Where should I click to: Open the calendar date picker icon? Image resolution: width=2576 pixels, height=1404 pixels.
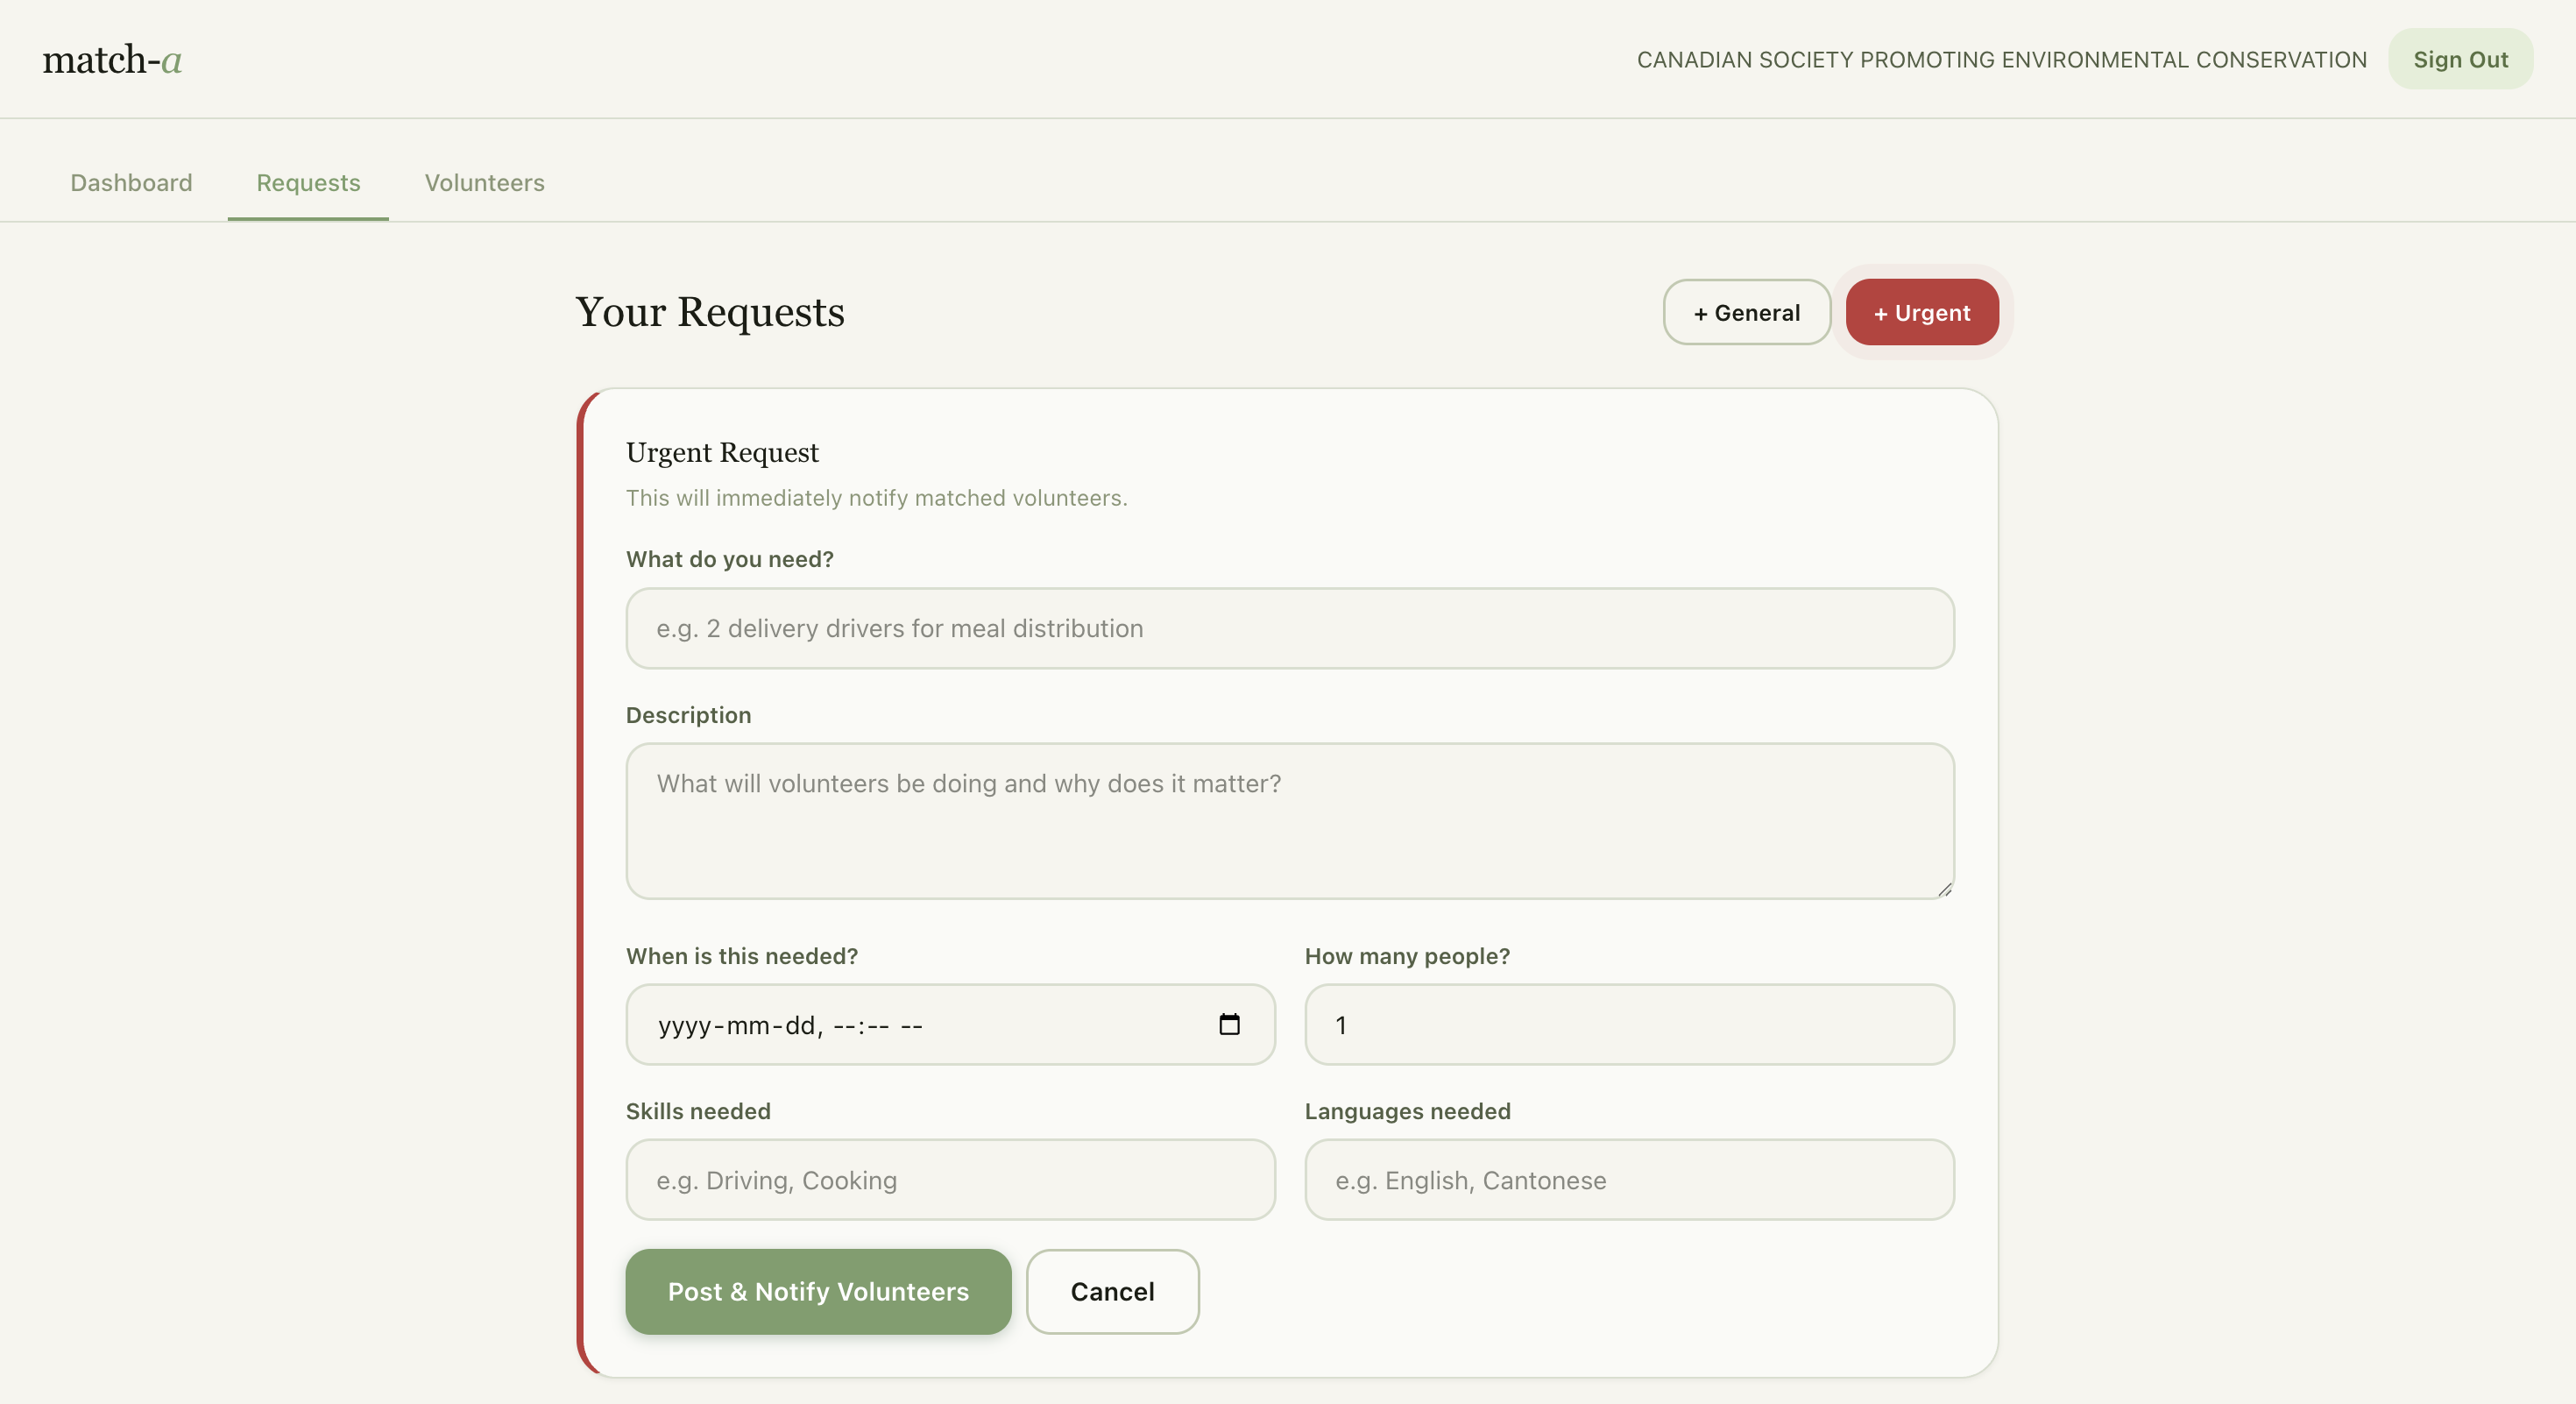coord(1229,1024)
